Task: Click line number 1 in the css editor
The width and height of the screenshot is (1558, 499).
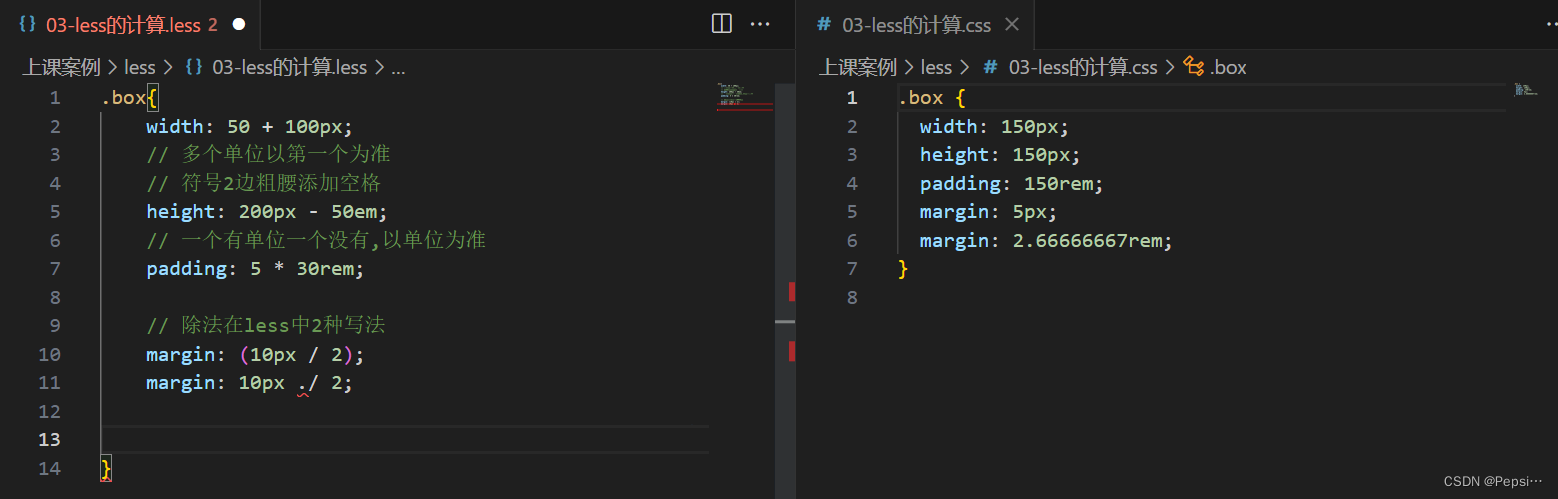Action: point(852,98)
